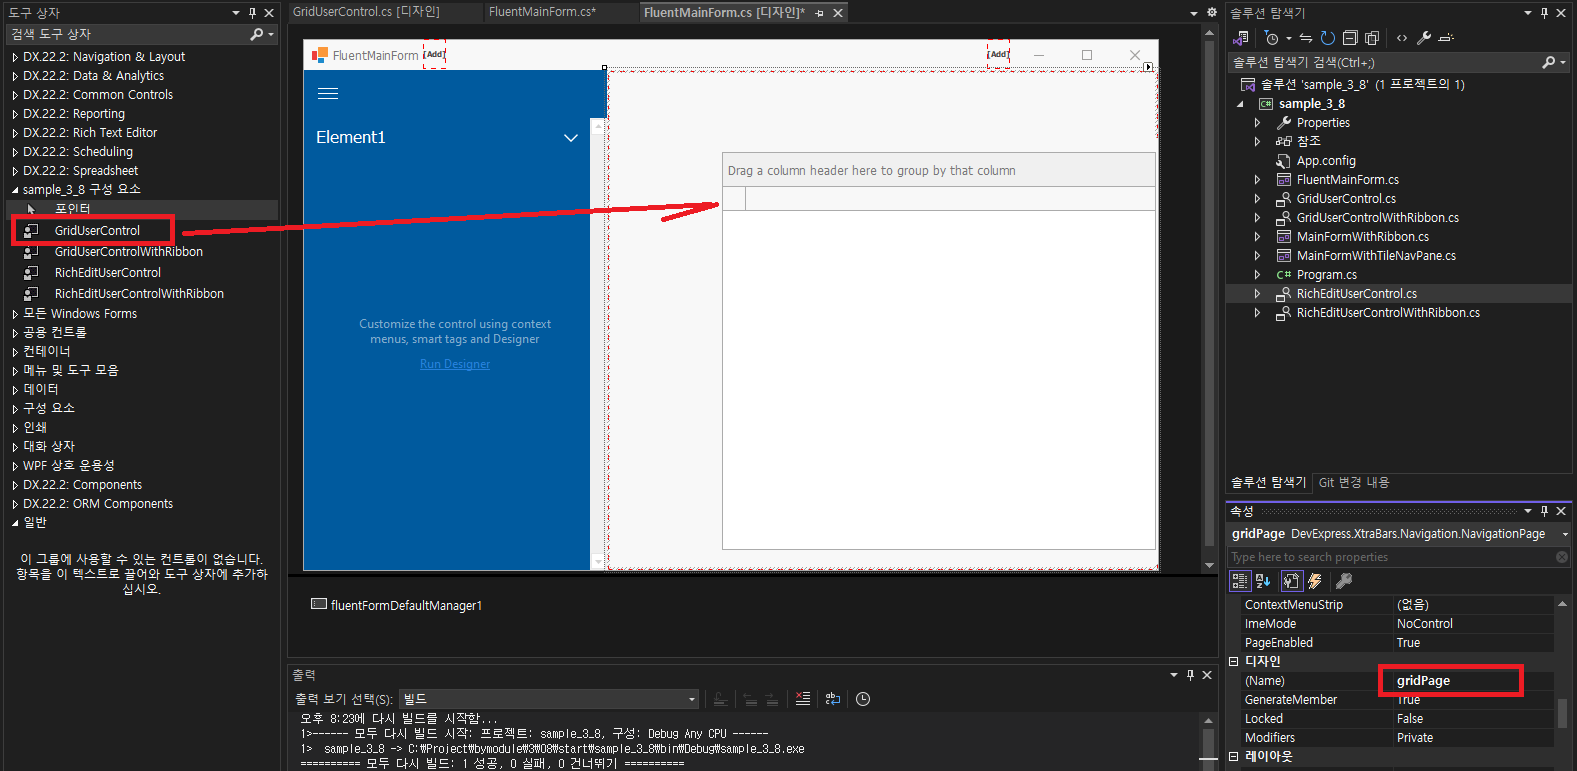Pin the Properties panel
Viewport: 1577px width, 771px height.
click(x=1544, y=511)
